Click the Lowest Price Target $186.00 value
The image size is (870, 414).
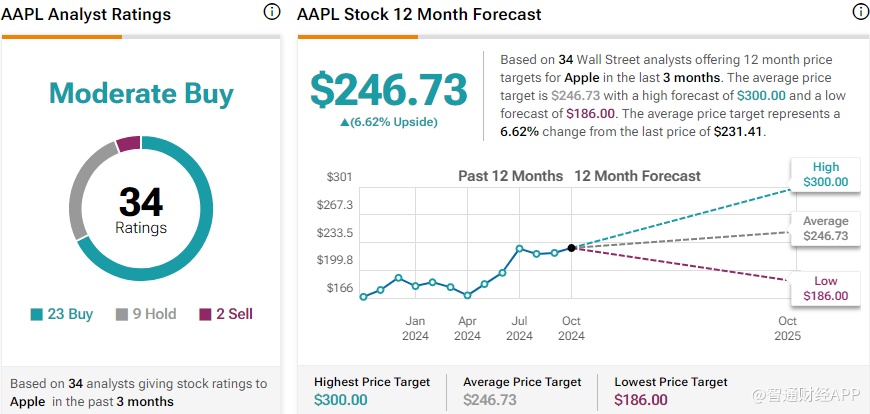click(641, 400)
